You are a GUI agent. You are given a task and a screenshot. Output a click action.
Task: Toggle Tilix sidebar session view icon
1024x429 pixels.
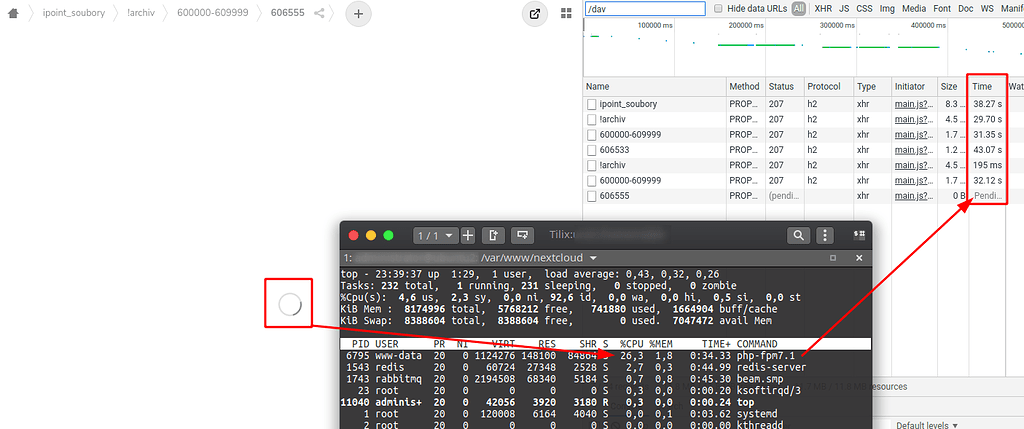pyautogui.click(x=859, y=233)
